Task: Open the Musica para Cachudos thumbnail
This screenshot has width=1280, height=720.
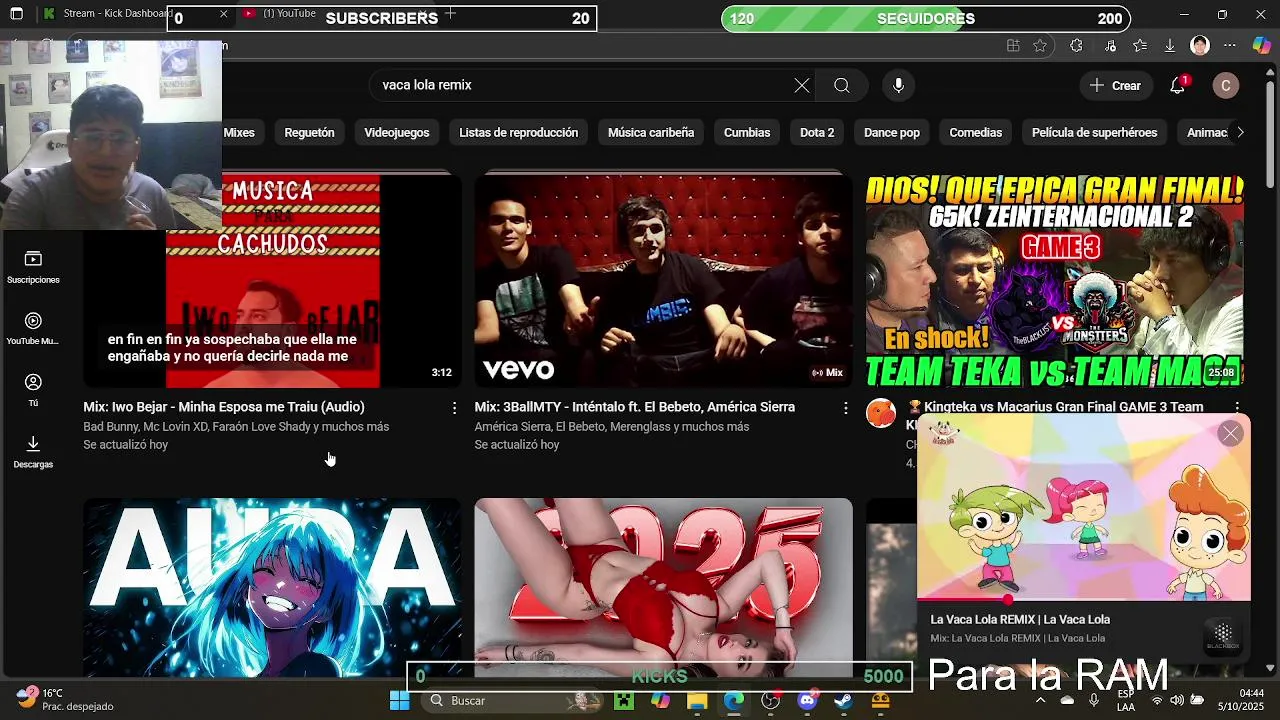Action: [x=272, y=281]
